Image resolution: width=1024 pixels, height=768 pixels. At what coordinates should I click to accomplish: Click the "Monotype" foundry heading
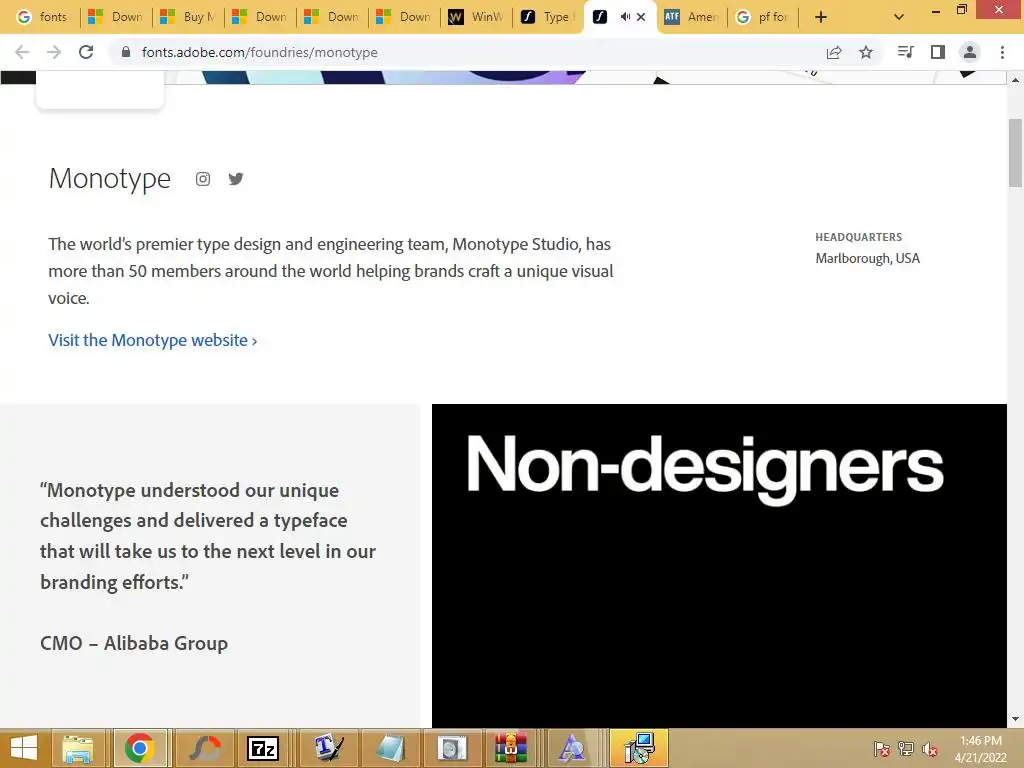click(110, 178)
